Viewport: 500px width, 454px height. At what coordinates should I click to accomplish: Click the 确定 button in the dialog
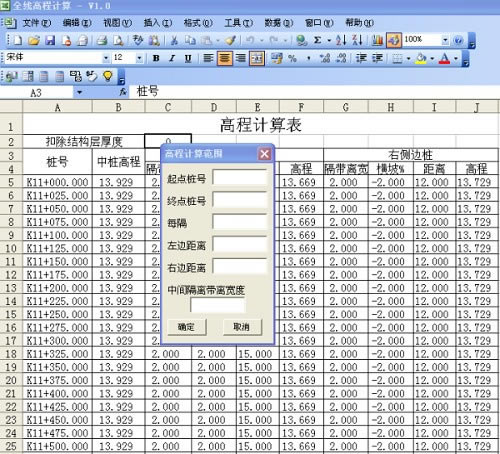[187, 327]
